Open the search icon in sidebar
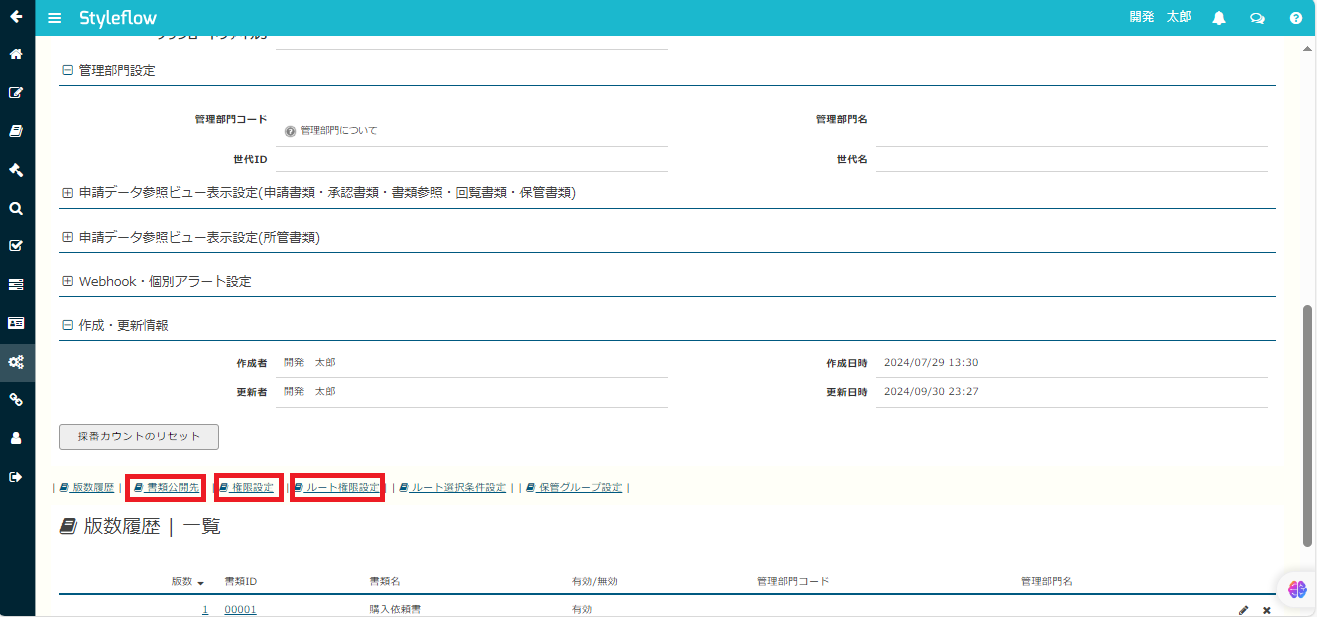1317x617 pixels. tap(16, 208)
